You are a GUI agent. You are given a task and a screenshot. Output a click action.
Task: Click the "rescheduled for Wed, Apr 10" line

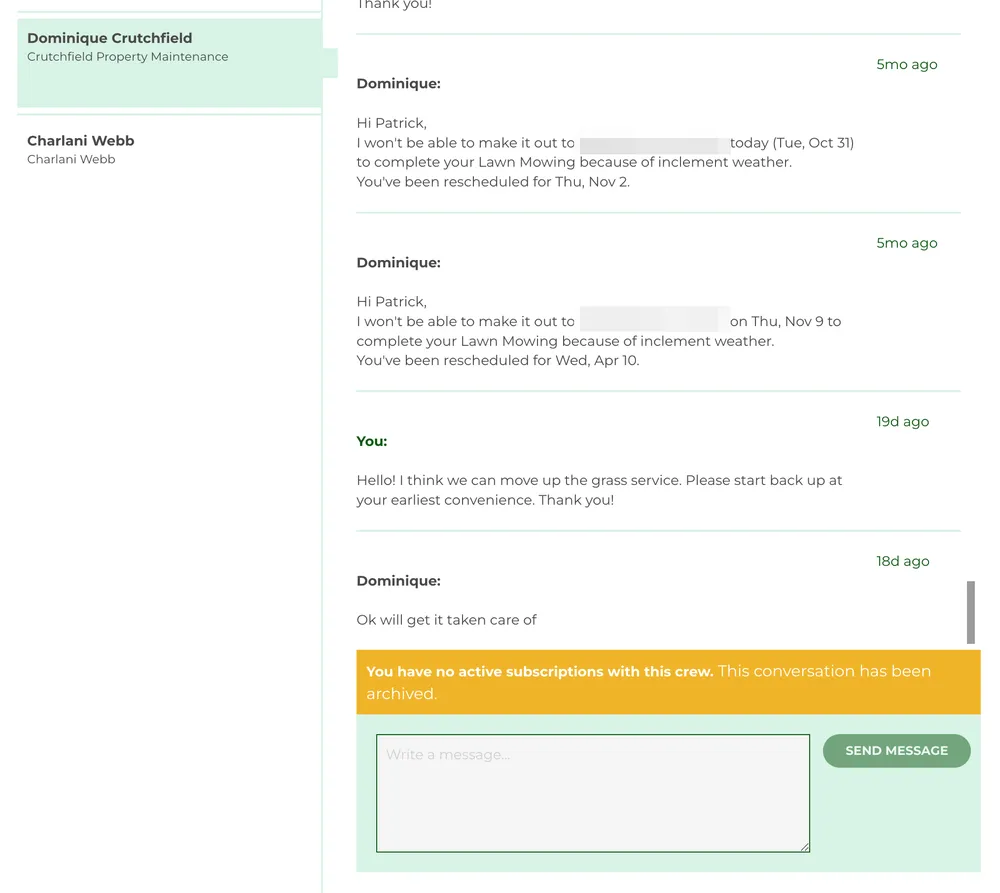point(497,360)
